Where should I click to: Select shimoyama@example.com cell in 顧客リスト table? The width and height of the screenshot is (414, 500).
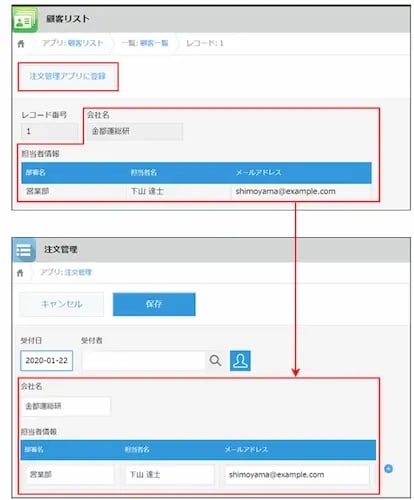click(x=301, y=191)
